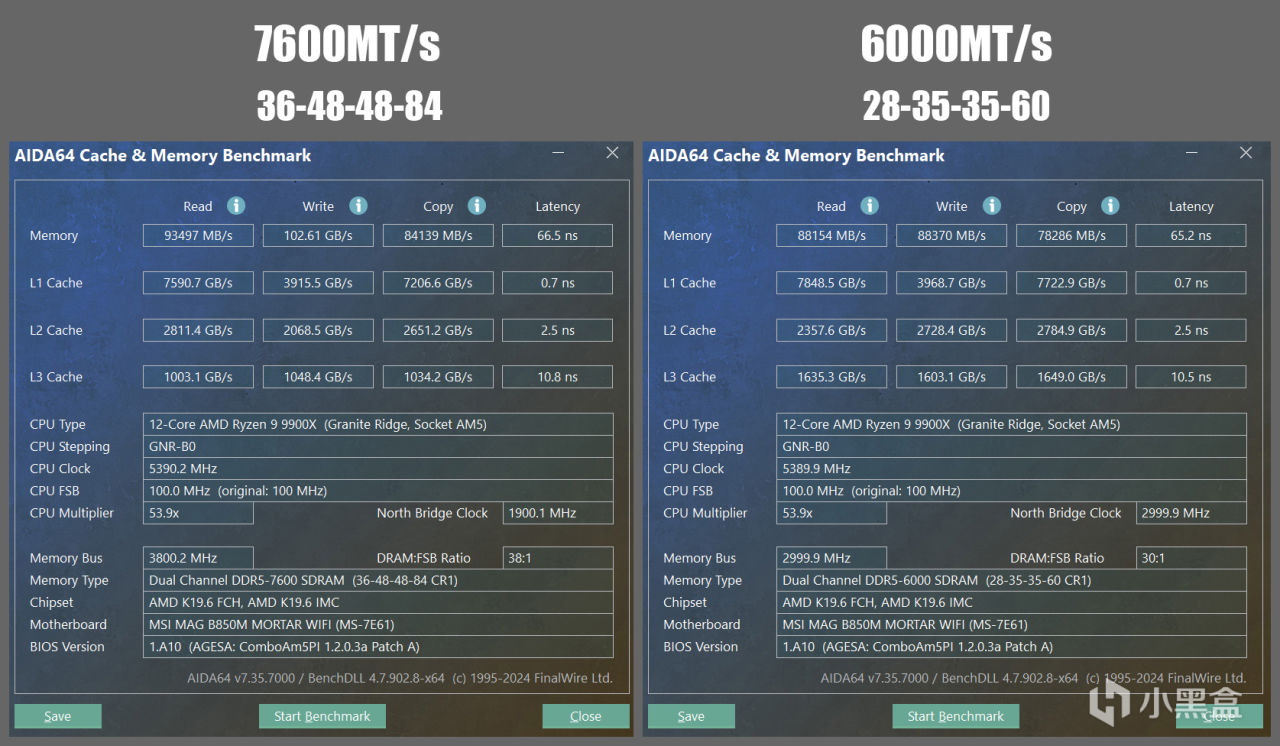Screen dimensions: 1280x746
Task: Click the 38:1 DRAM:FSB ratio value
Action: click(x=558, y=558)
